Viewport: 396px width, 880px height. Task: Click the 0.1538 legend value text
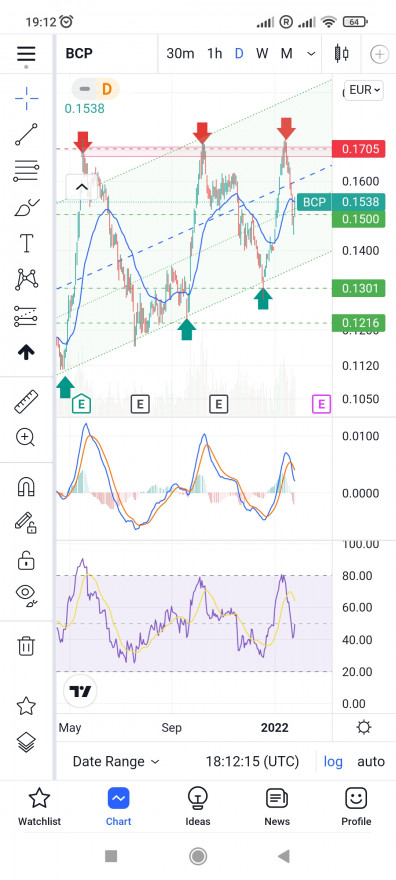(x=85, y=109)
